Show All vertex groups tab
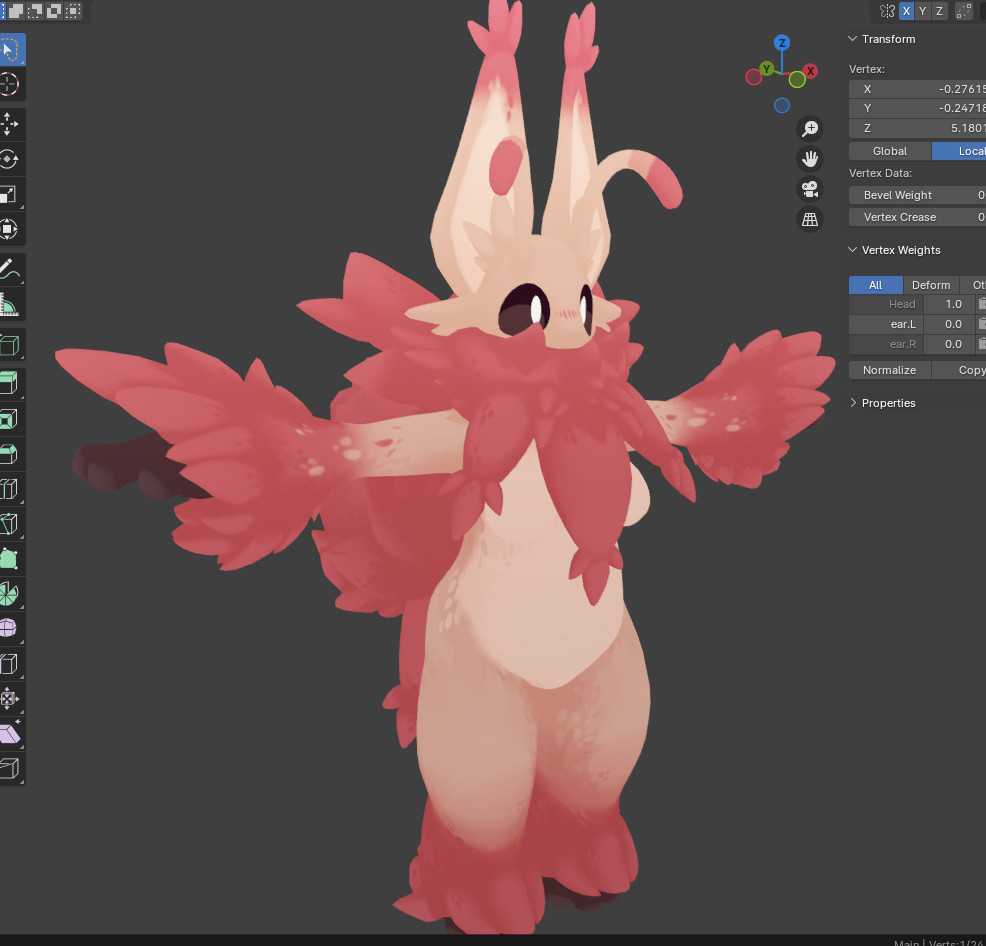Viewport: 986px width, 946px height. pos(875,285)
